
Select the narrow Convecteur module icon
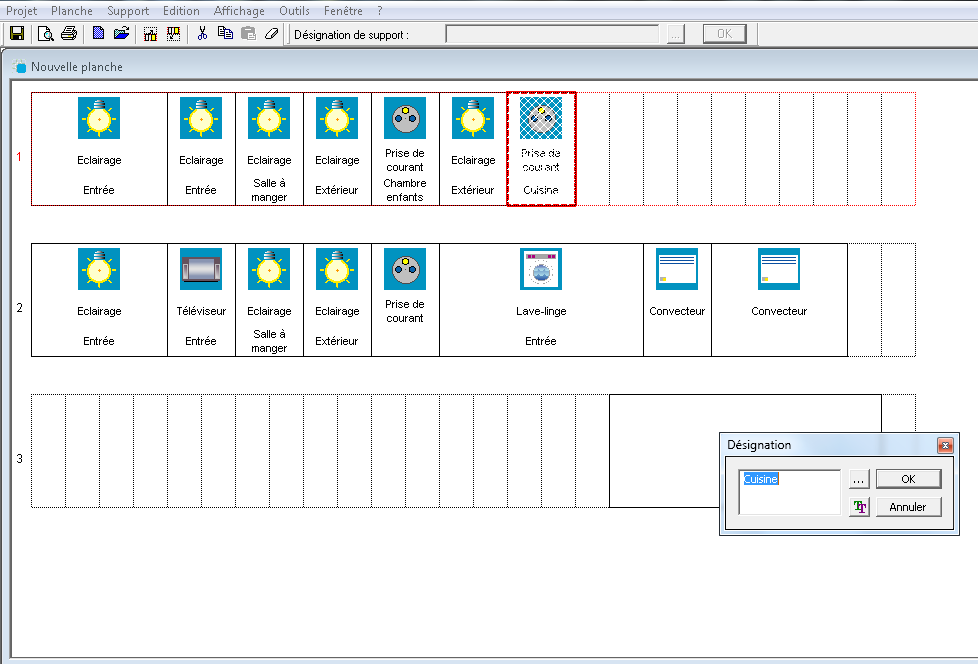pyautogui.click(x=677, y=269)
